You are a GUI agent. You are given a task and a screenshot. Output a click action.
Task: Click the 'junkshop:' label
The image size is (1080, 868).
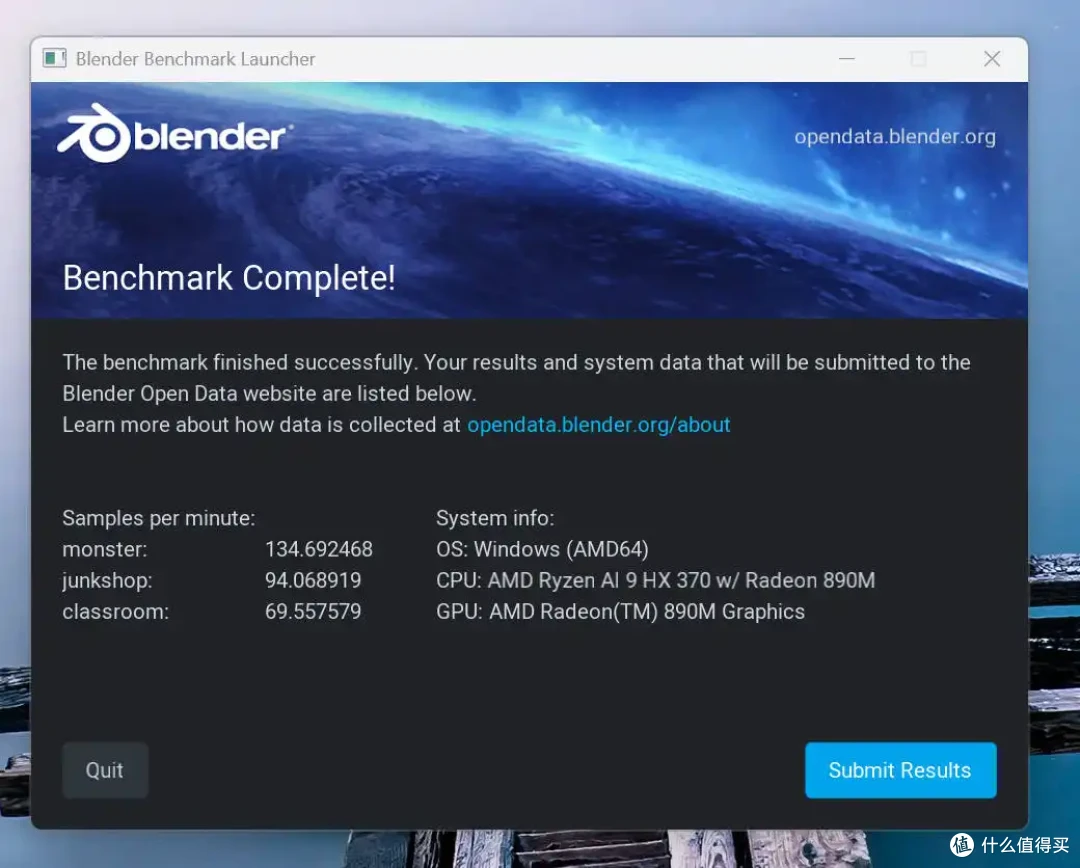[107, 581]
